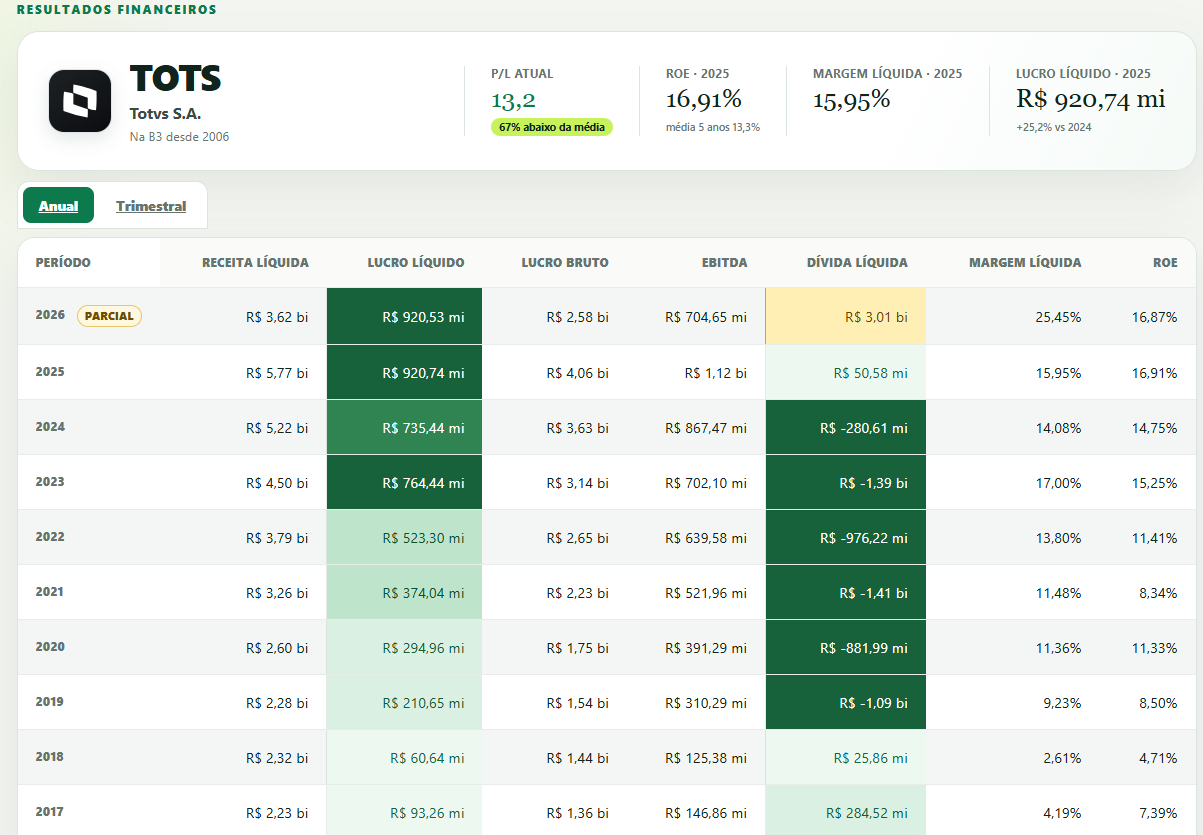1203x835 pixels.
Task: Click the RESULTADOS FINANCEIROS section heading
Action: (x=116, y=10)
